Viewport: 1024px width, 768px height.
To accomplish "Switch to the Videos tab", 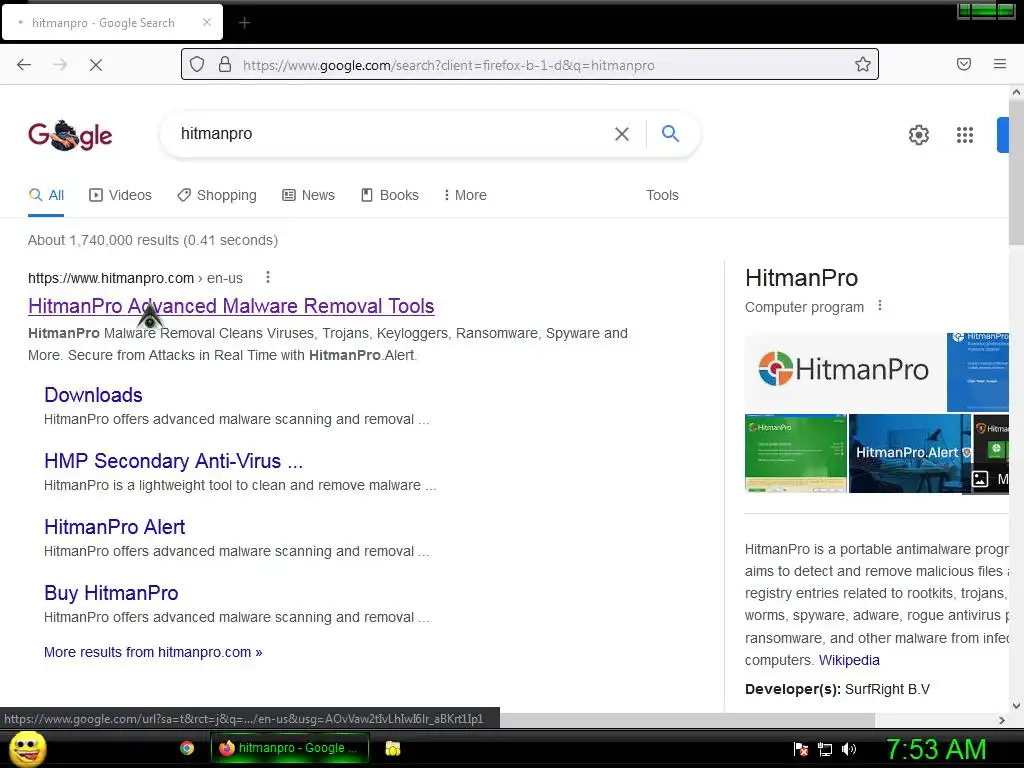I will click(120, 195).
